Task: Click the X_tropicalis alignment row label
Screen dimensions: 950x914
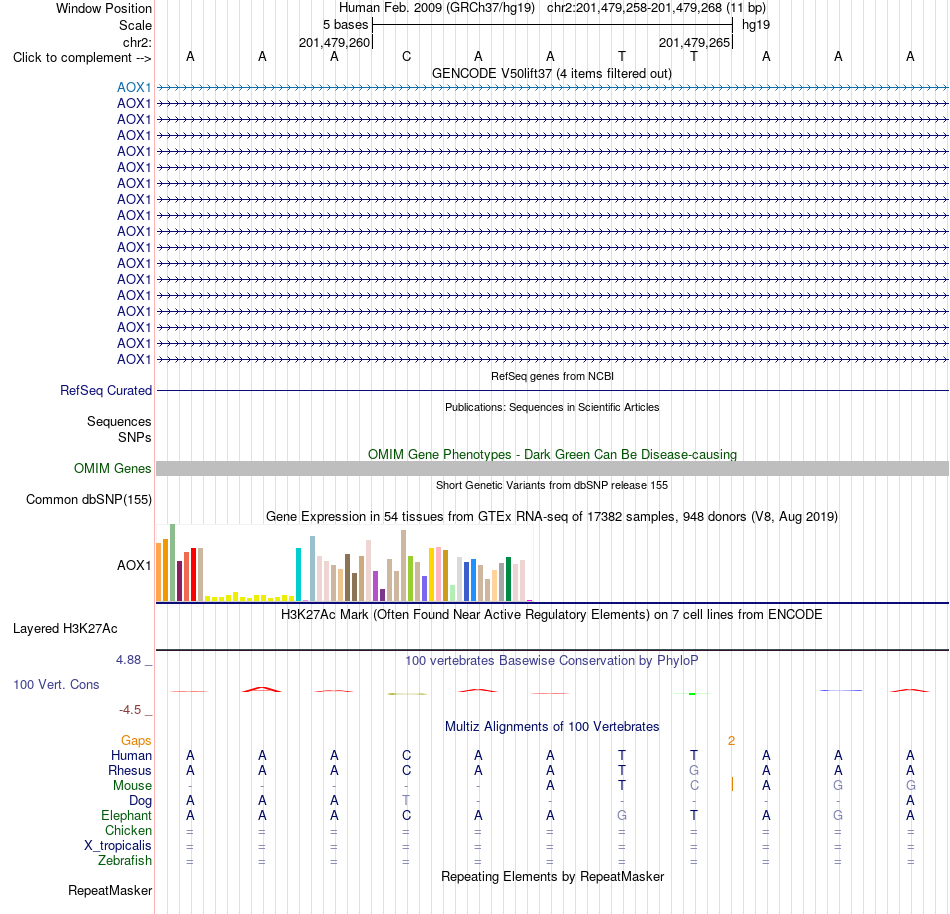Action: (118, 846)
